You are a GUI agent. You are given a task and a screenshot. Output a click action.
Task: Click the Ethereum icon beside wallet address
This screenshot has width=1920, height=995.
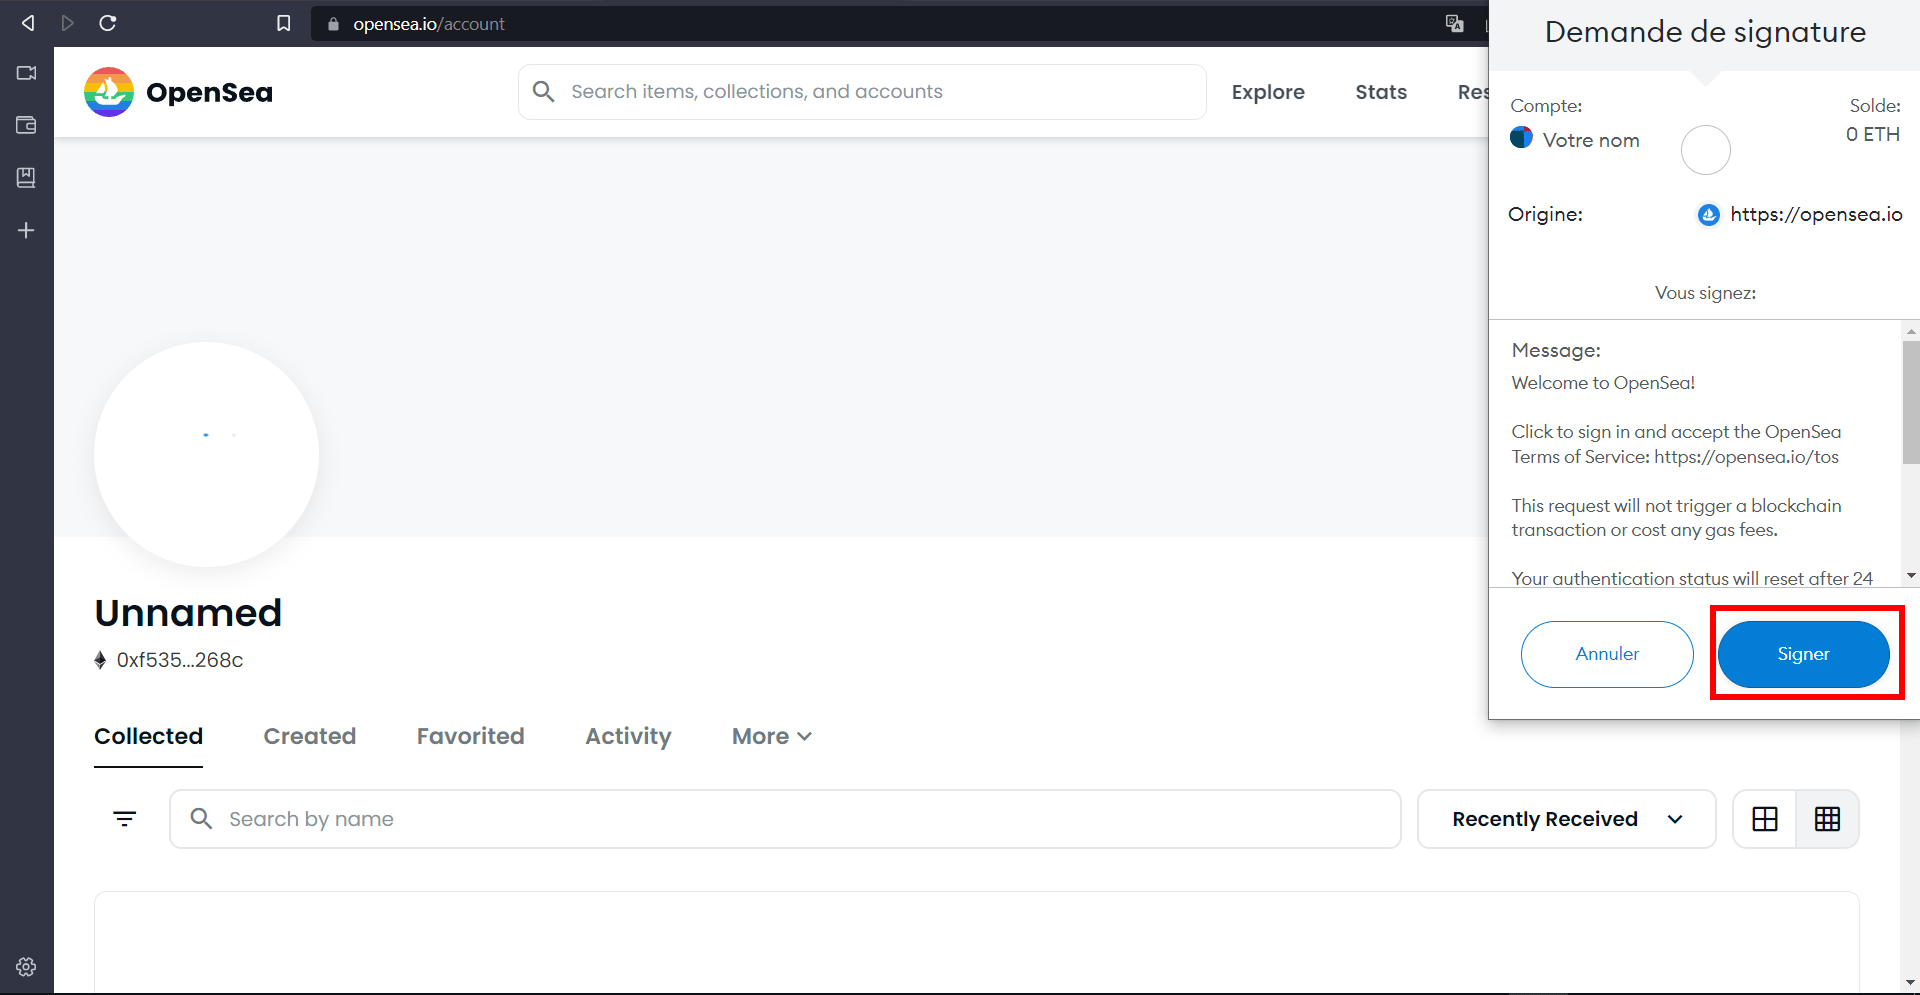click(x=100, y=660)
